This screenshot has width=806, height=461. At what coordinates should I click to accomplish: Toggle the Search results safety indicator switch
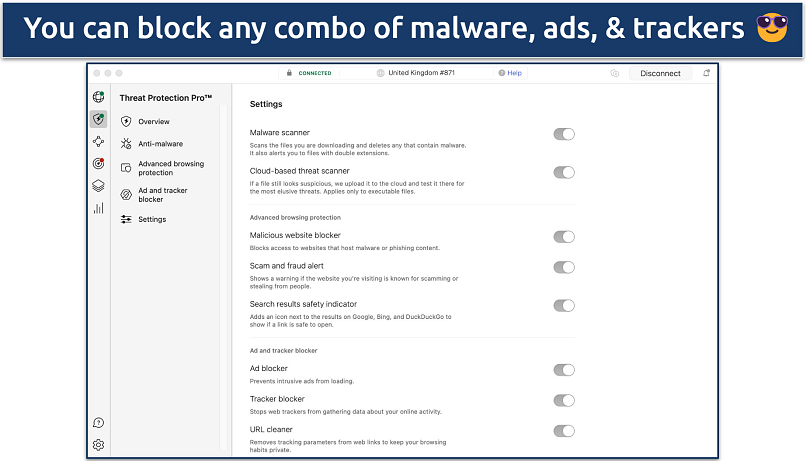564,305
